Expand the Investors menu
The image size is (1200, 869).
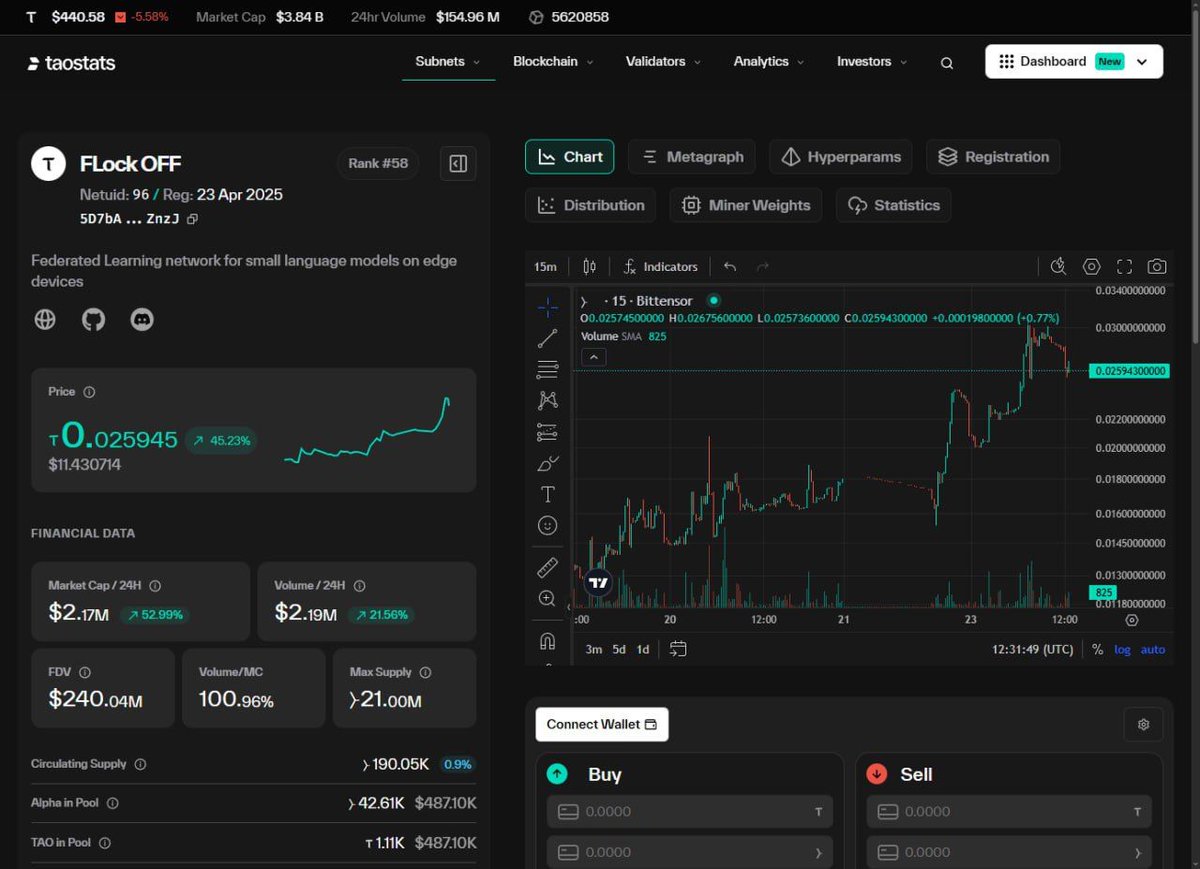(x=872, y=61)
